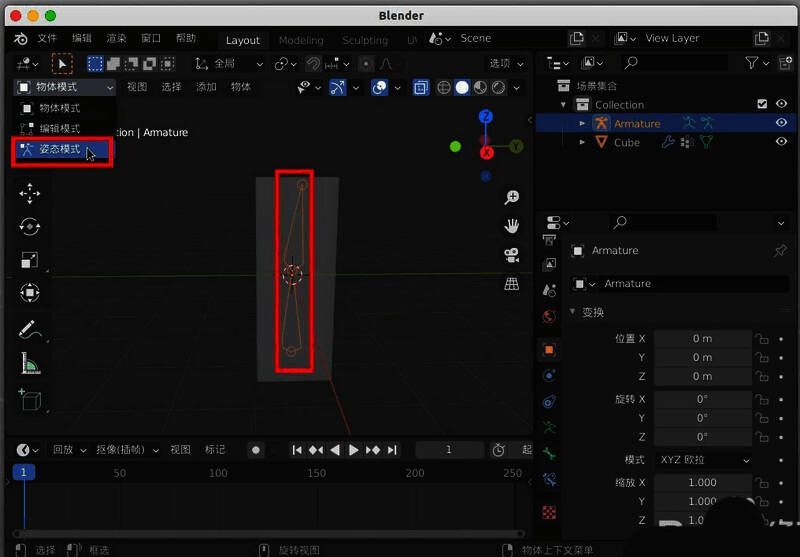Image resolution: width=800 pixels, height=557 pixels.
Task: Select material preview viewport shading
Action: tap(480, 88)
